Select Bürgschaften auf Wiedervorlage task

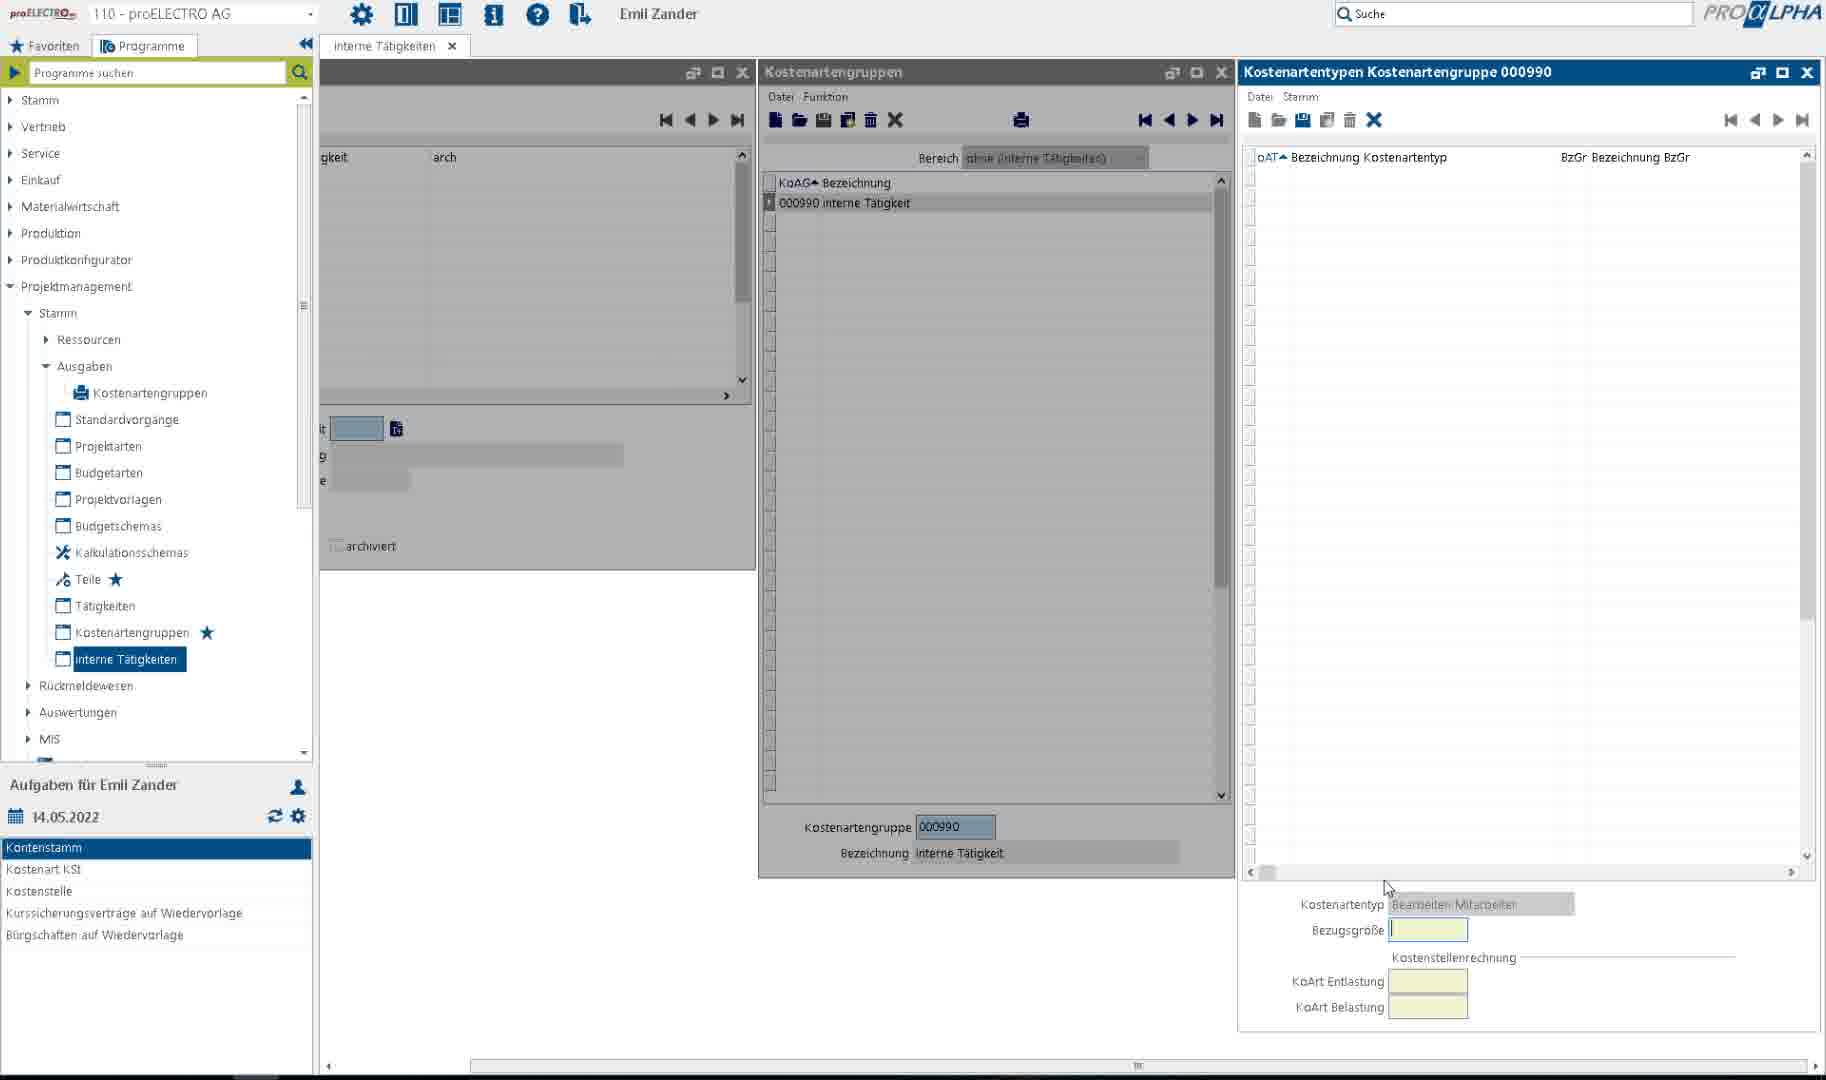157,936
